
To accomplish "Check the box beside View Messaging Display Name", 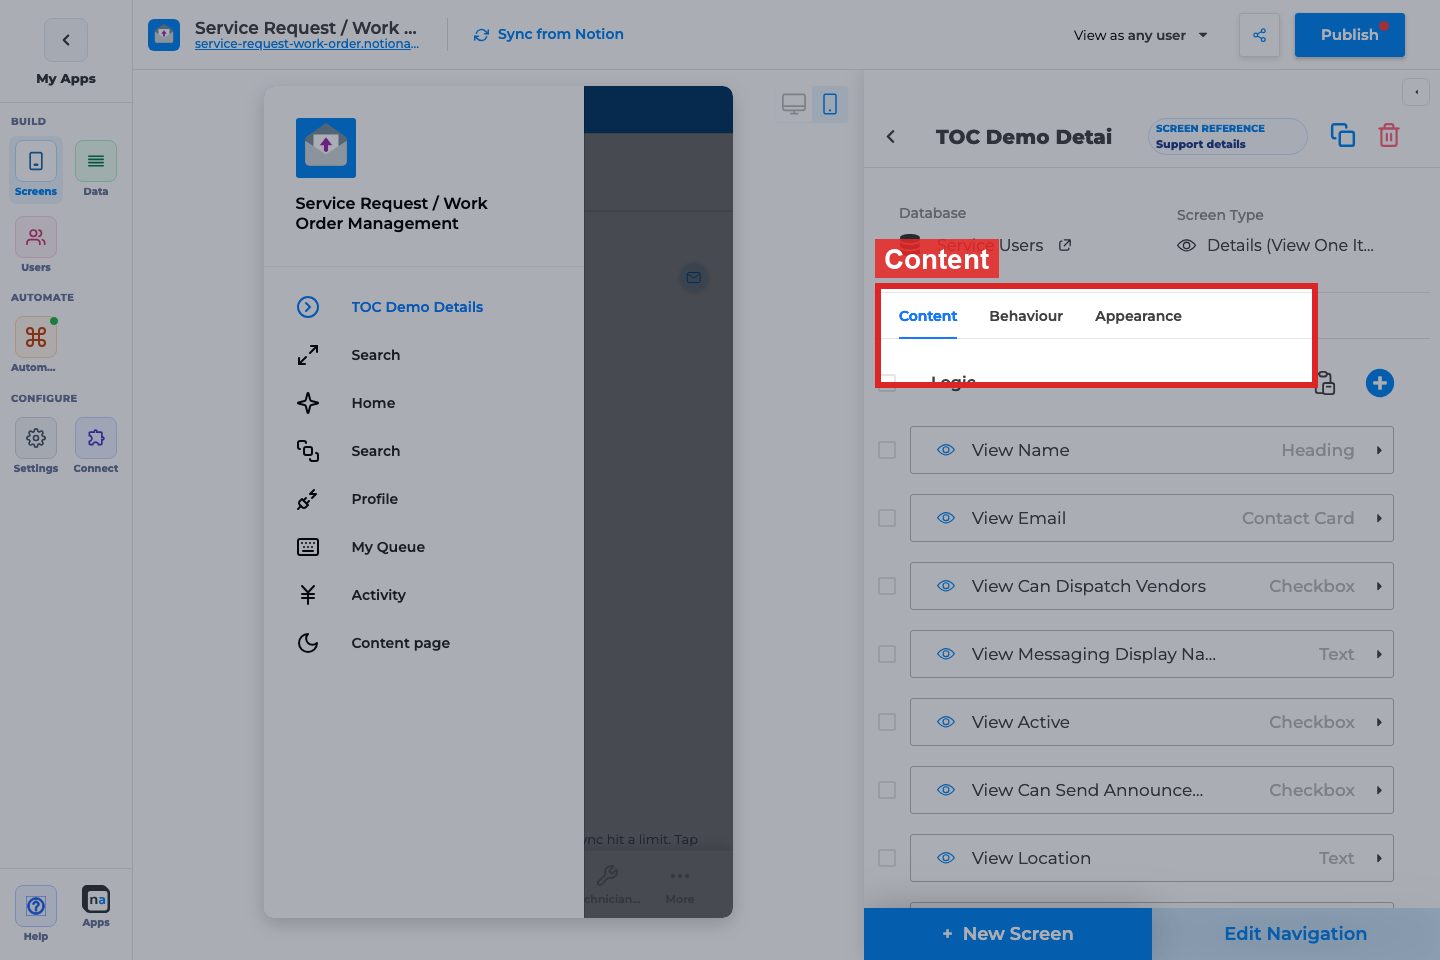I will point(887,654).
